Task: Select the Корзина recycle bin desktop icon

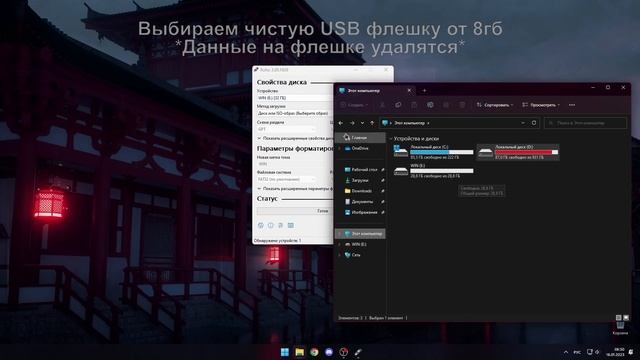Action: [620, 328]
